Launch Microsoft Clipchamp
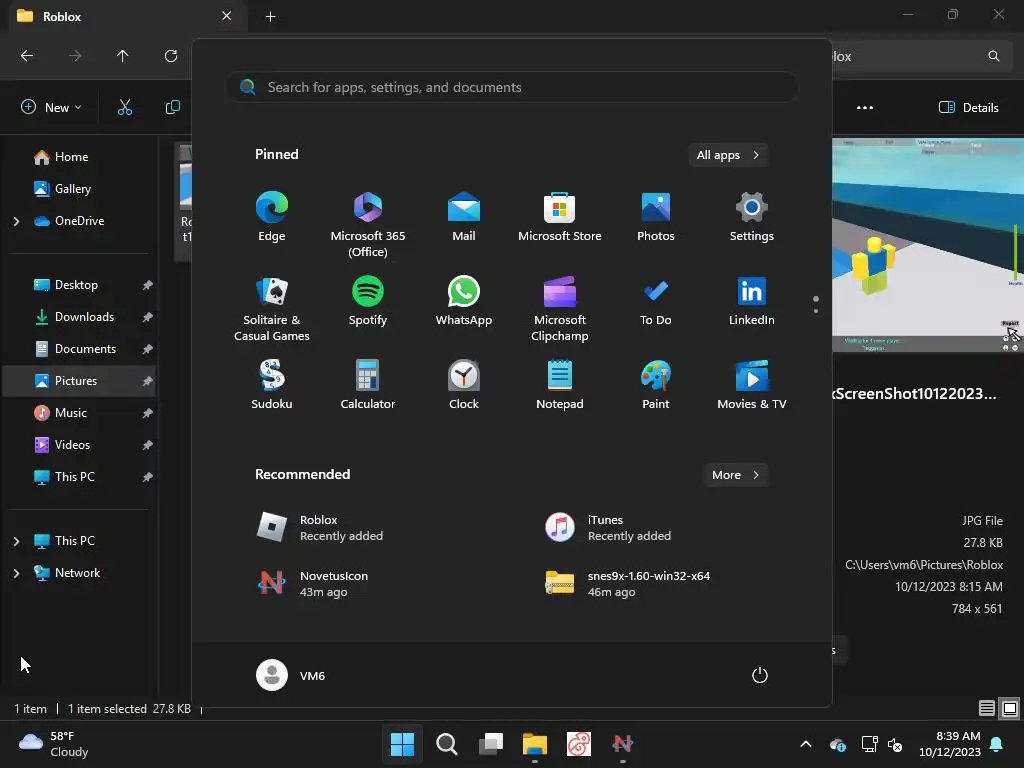The width and height of the screenshot is (1024, 768). (560, 309)
